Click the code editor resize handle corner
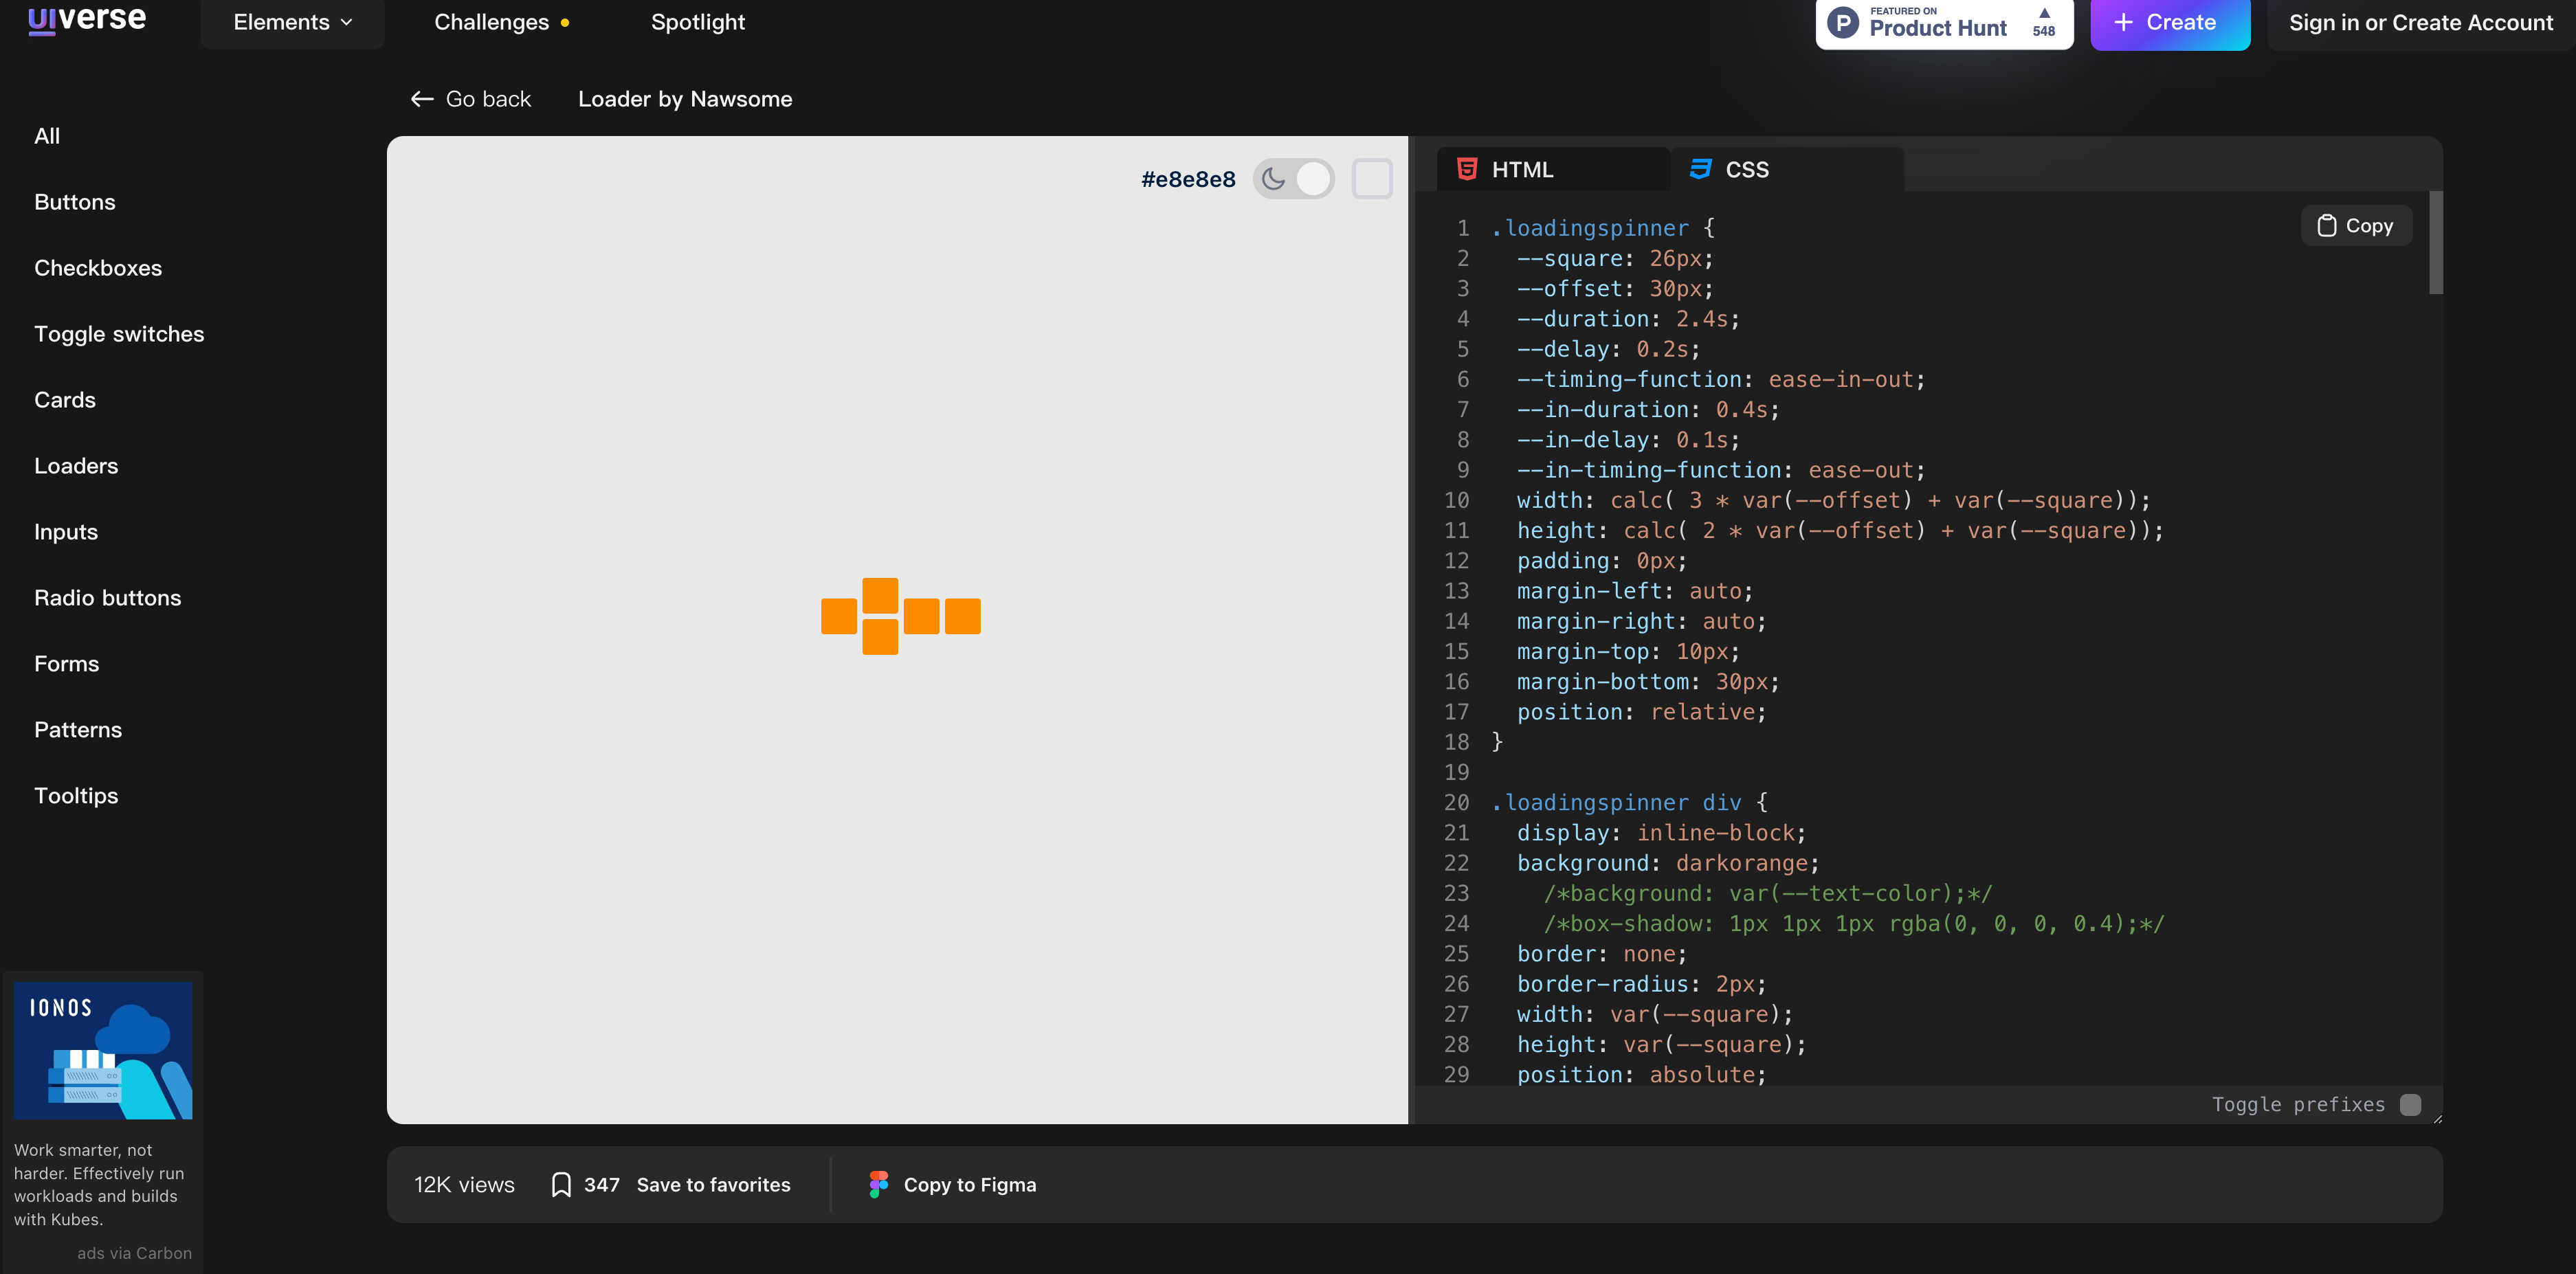This screenshot has height=1274, width=2576. [2437, 1119]
